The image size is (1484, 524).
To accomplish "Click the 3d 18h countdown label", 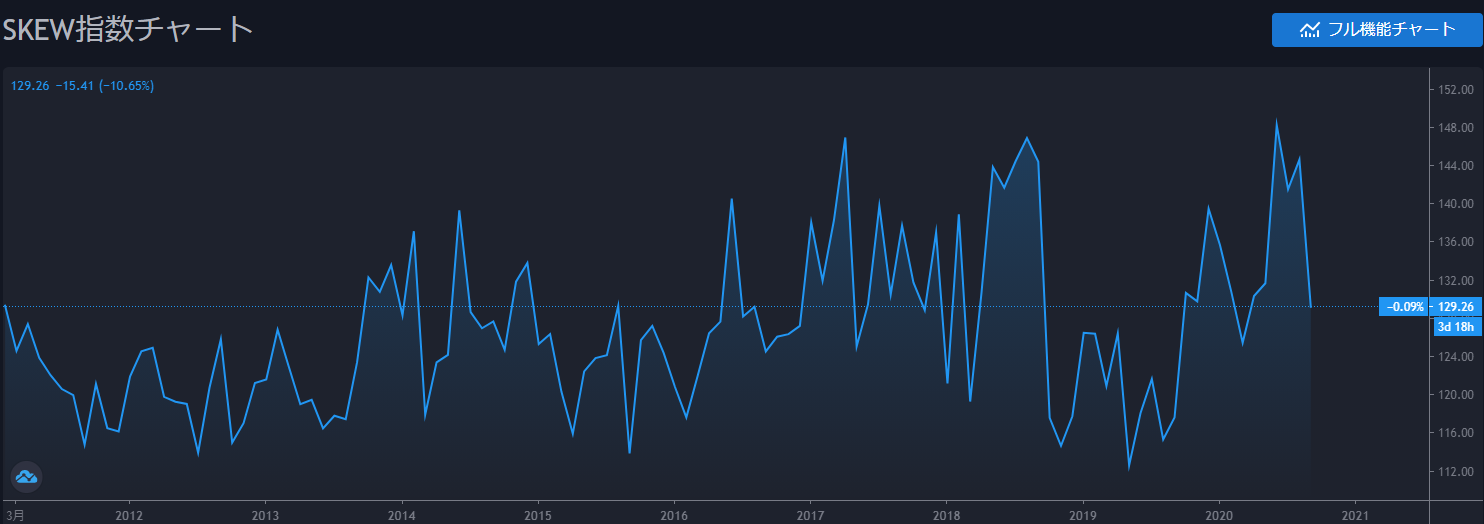I will click(1457, 326).
